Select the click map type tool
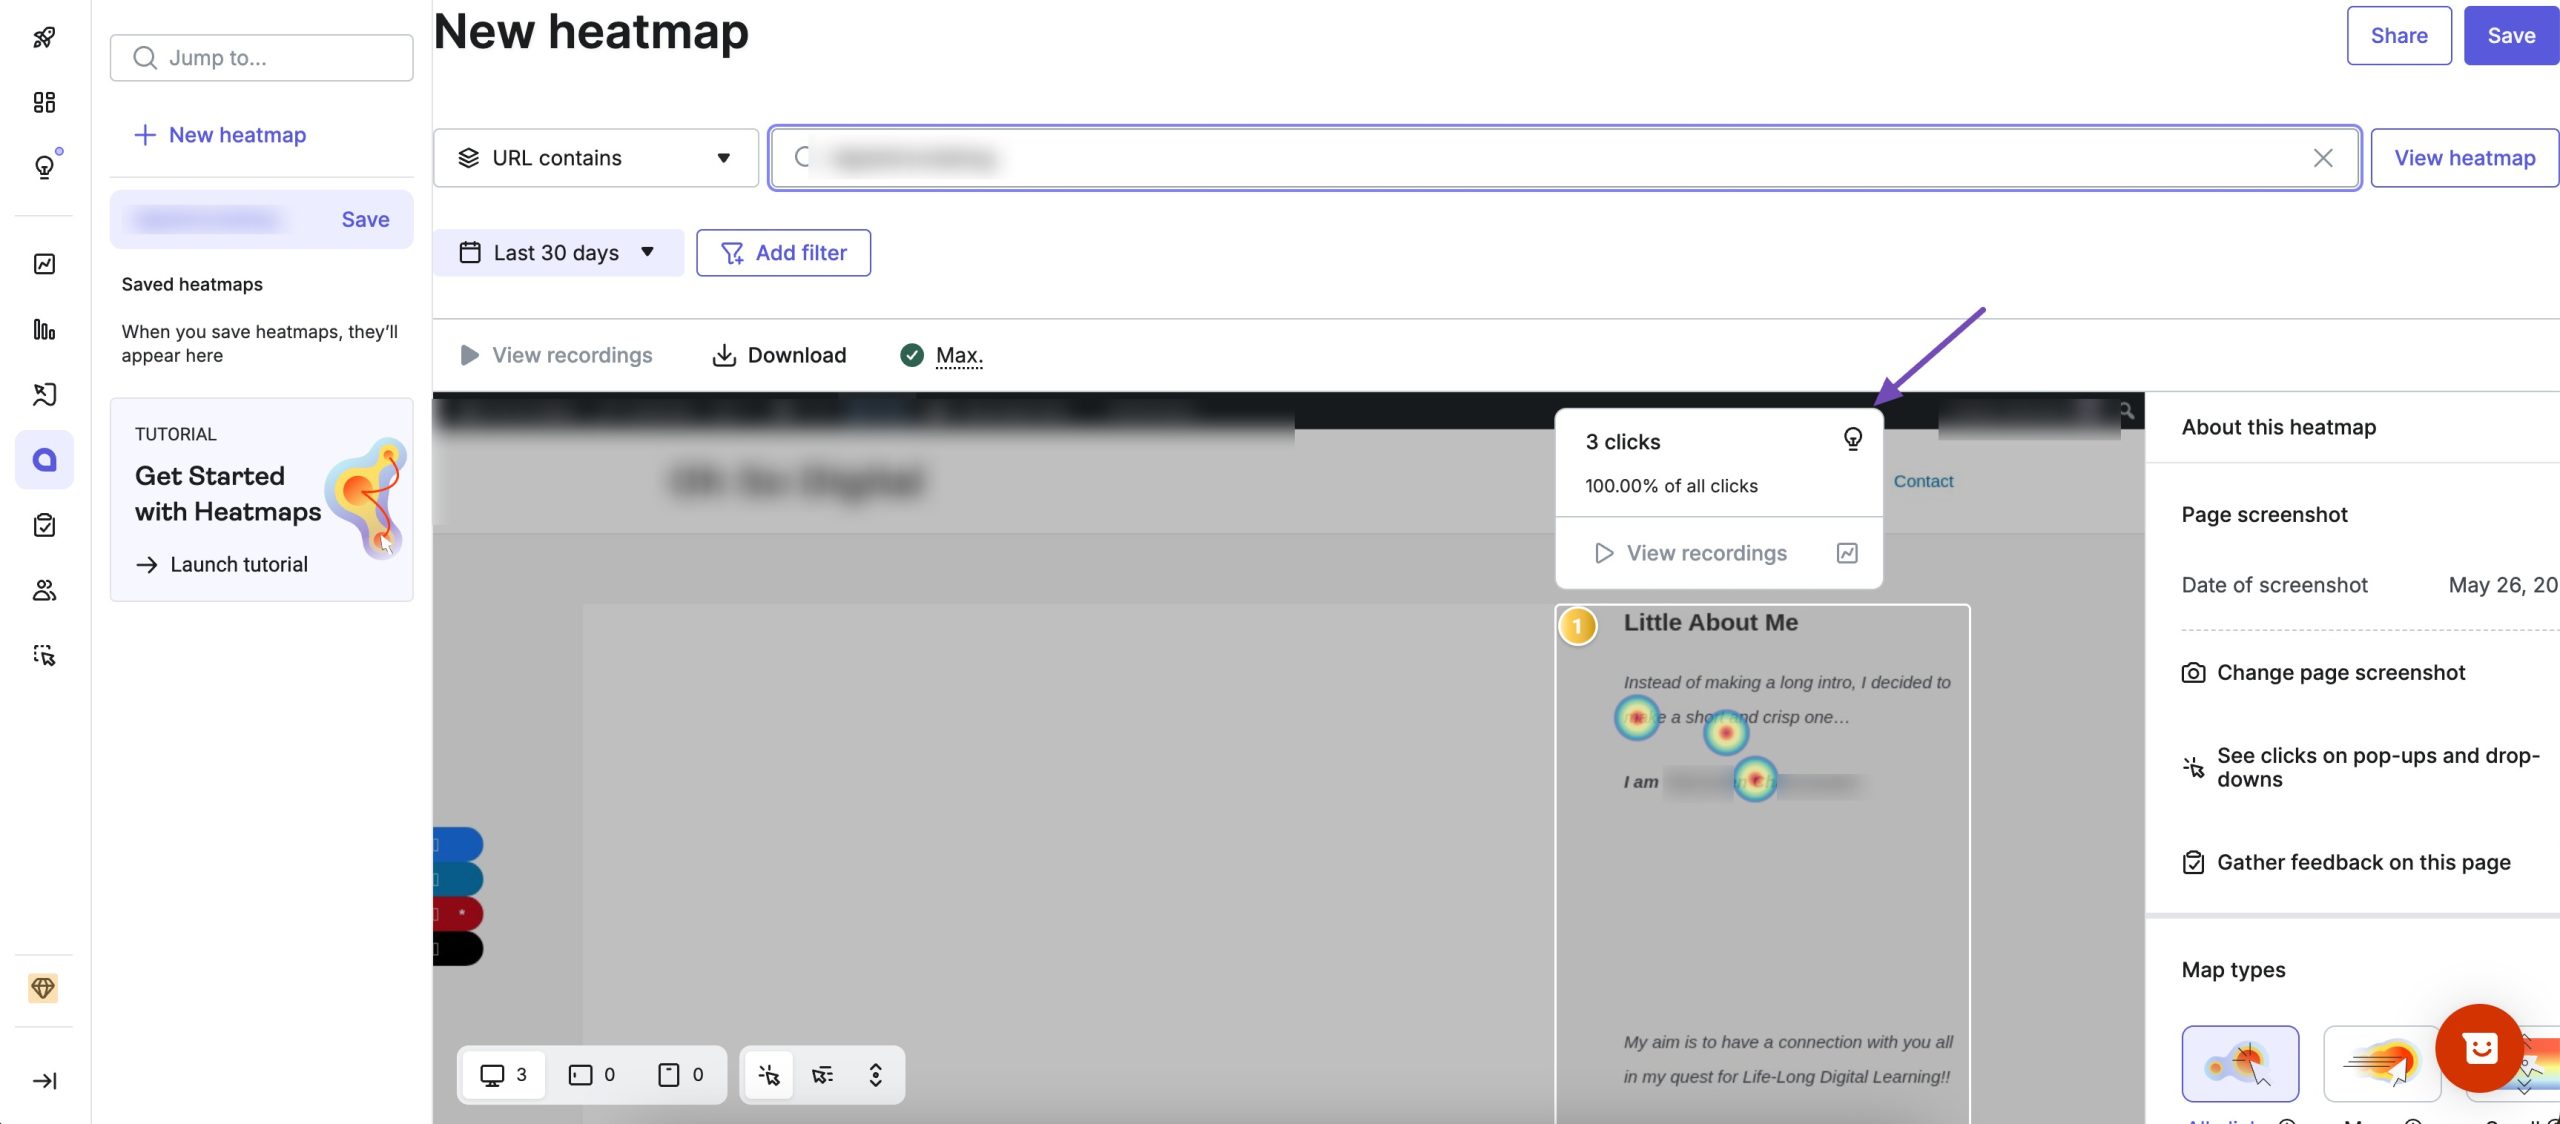The image size is (2560, 1124). 769,1075
